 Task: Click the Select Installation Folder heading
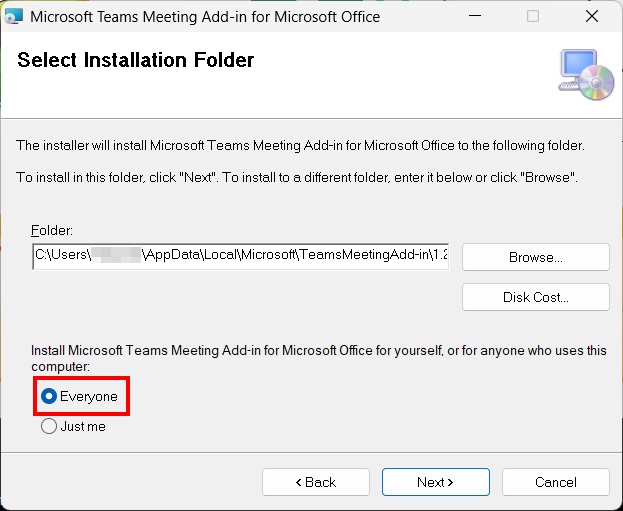pos(136,60)
